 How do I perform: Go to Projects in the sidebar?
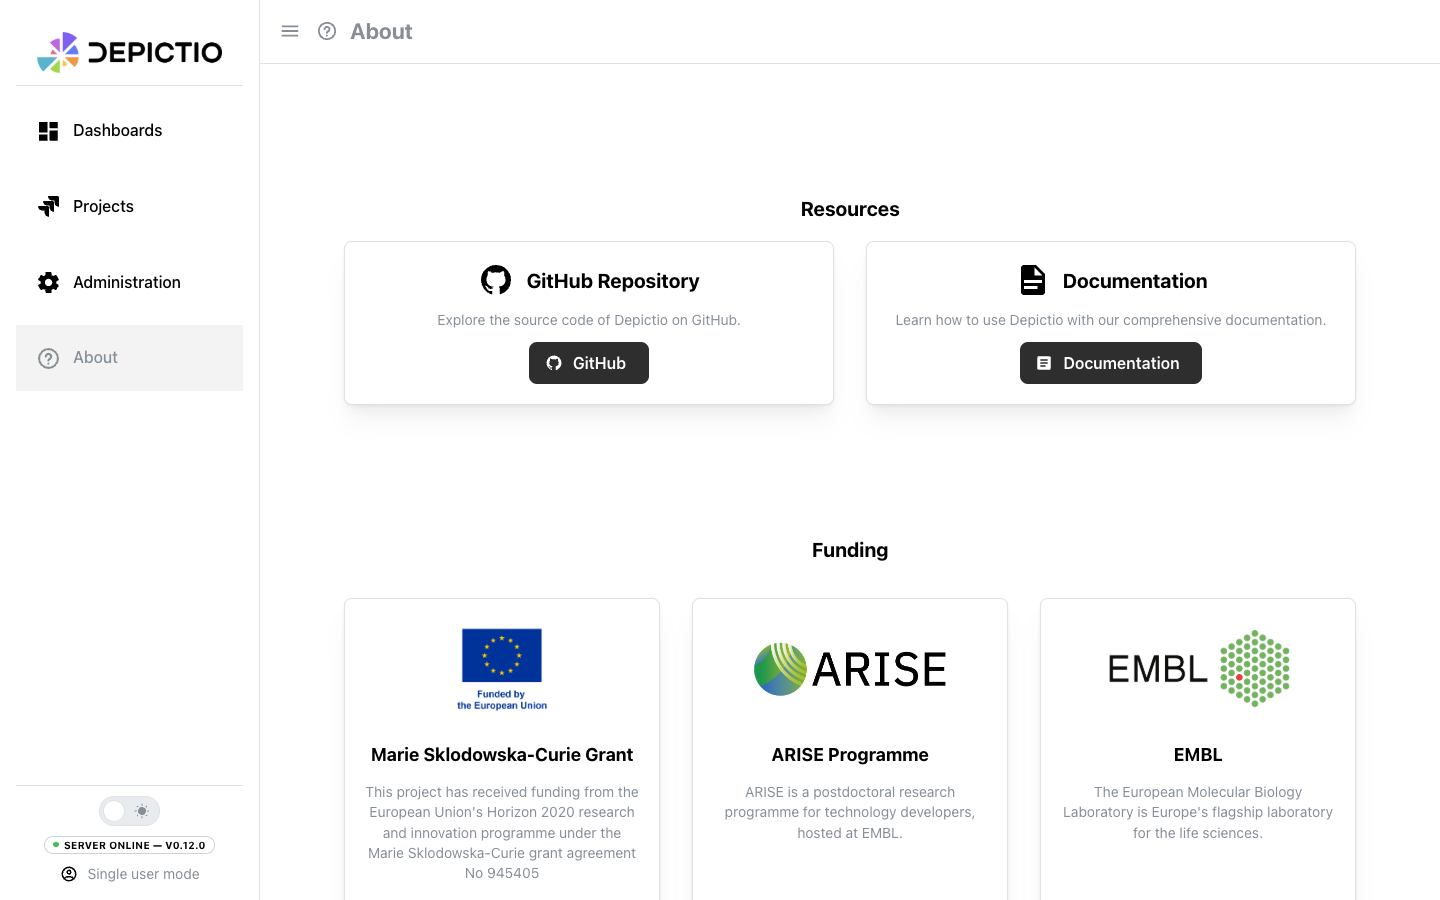[x=129, y=206]
